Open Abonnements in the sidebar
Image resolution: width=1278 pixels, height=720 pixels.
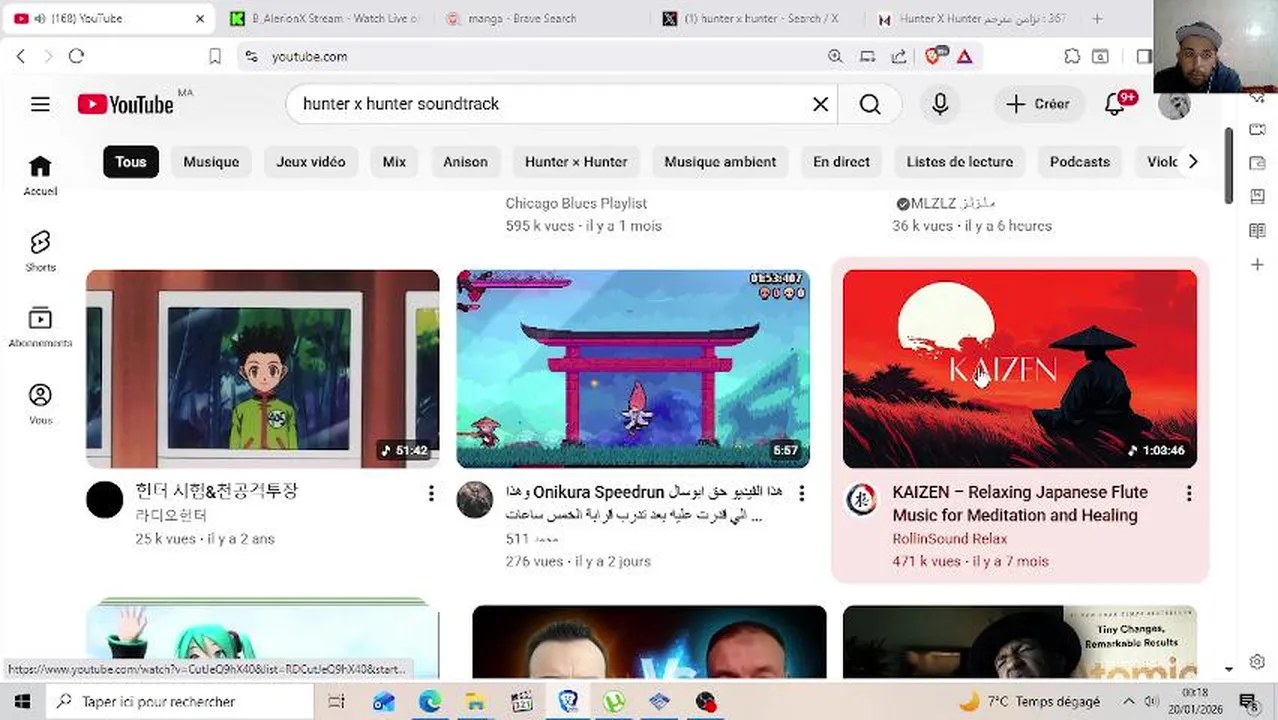click(40, 328)
